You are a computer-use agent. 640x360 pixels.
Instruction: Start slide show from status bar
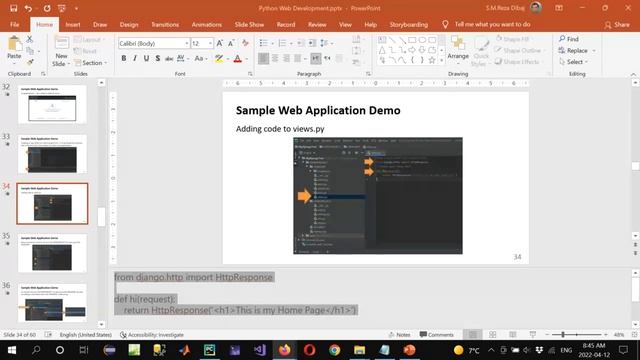click(533, 335)
